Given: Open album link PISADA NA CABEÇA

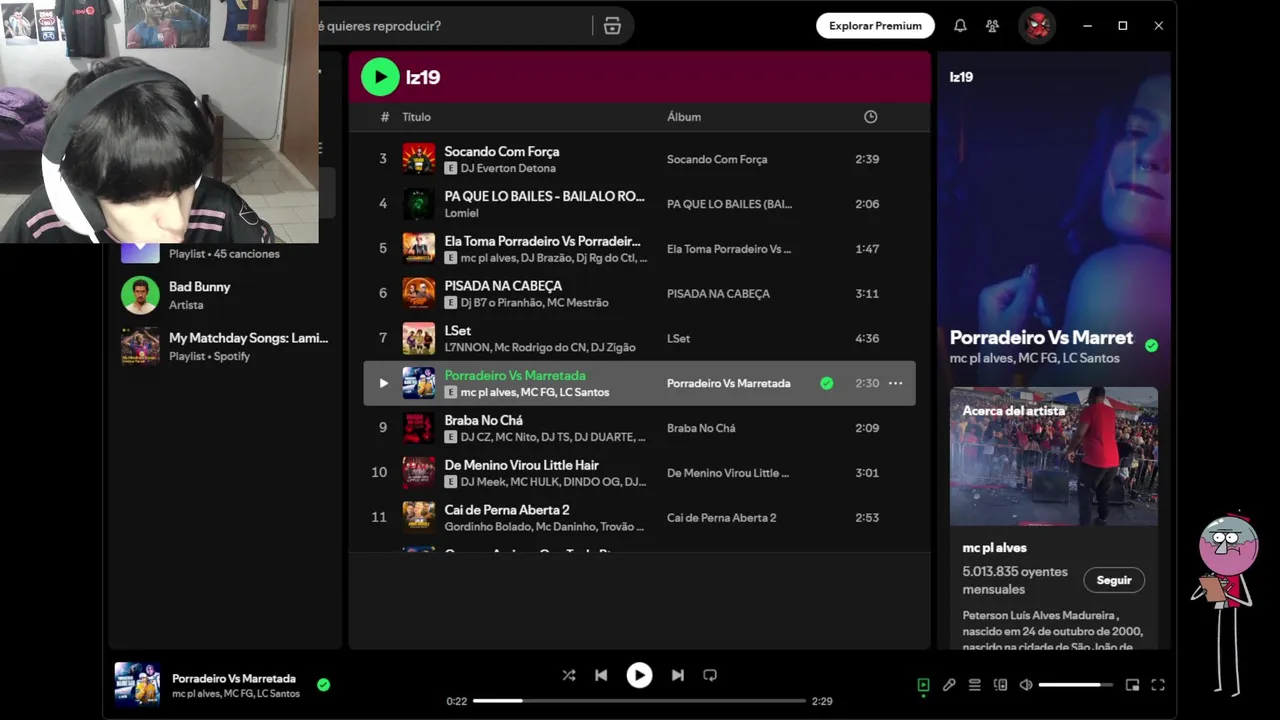Looking at the screenshot, I should 718,294.
